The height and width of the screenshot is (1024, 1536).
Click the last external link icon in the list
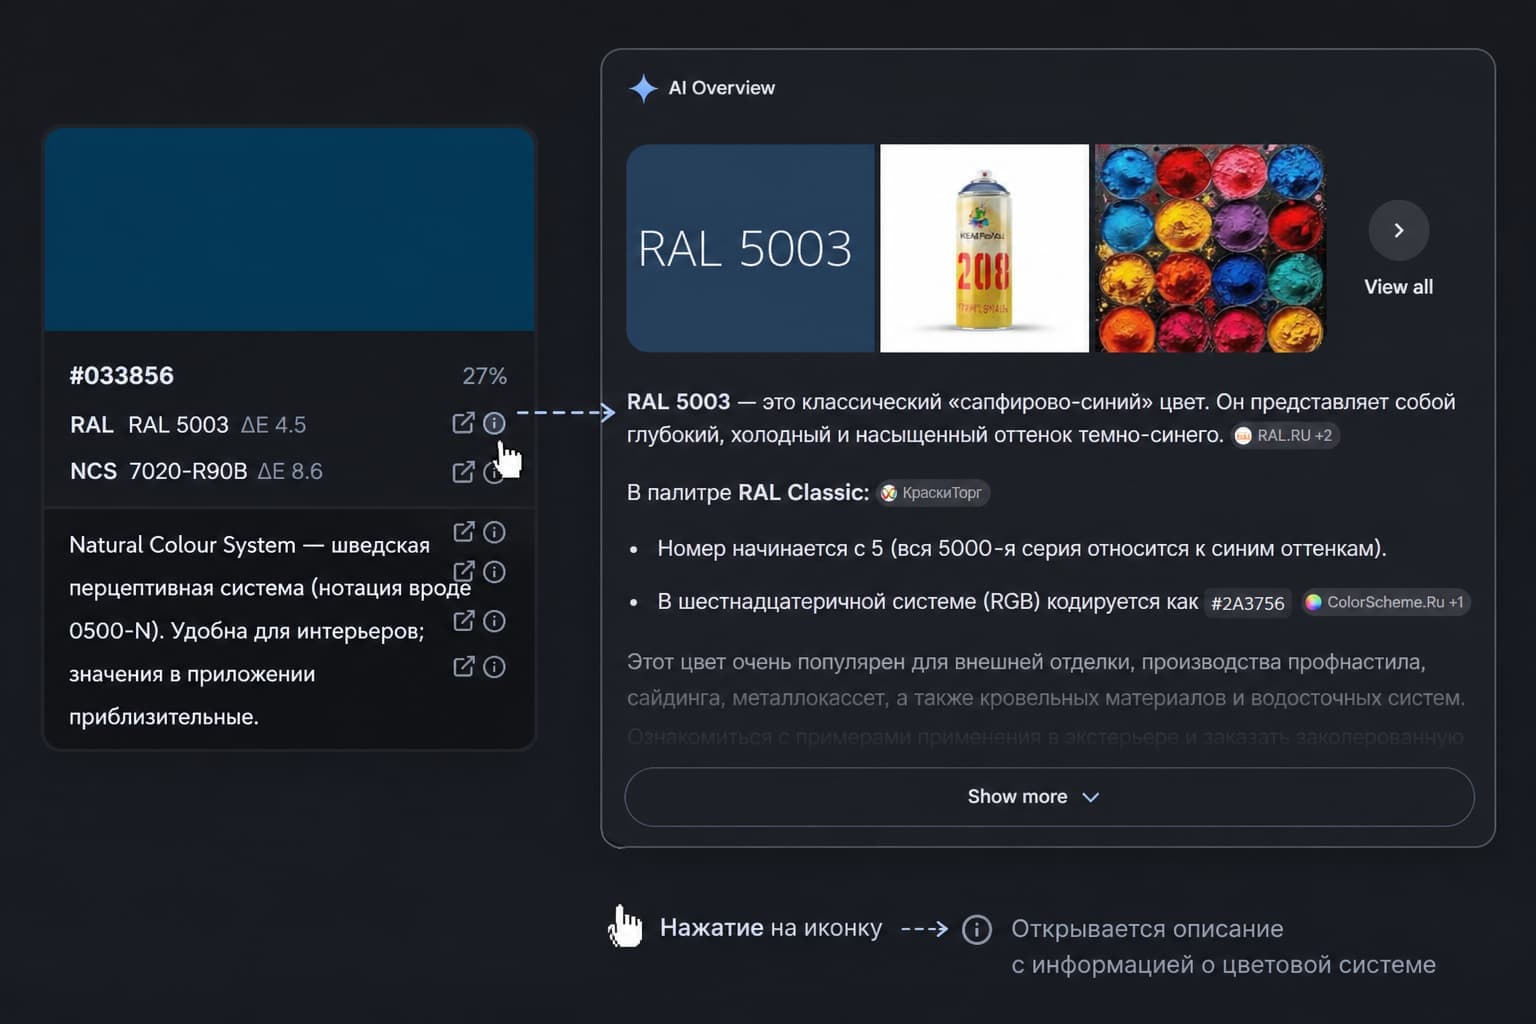tap(463, 666)
